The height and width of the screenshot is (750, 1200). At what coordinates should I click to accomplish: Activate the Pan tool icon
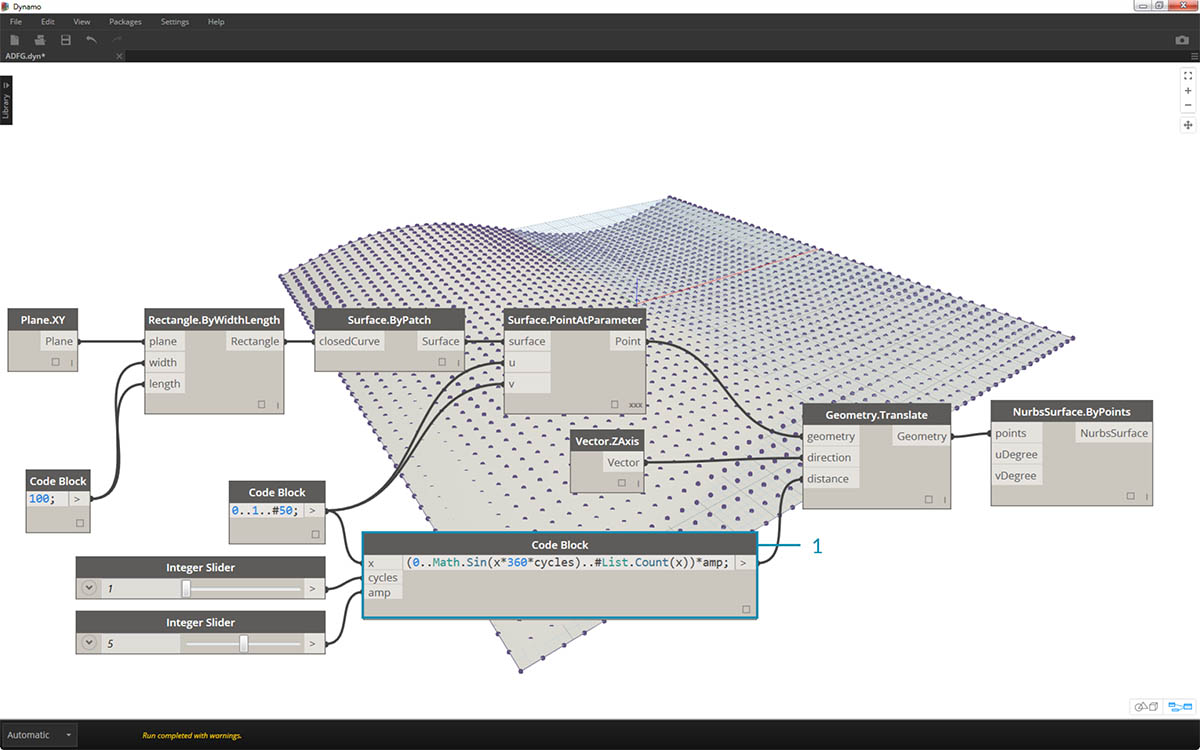[1188, 125]
